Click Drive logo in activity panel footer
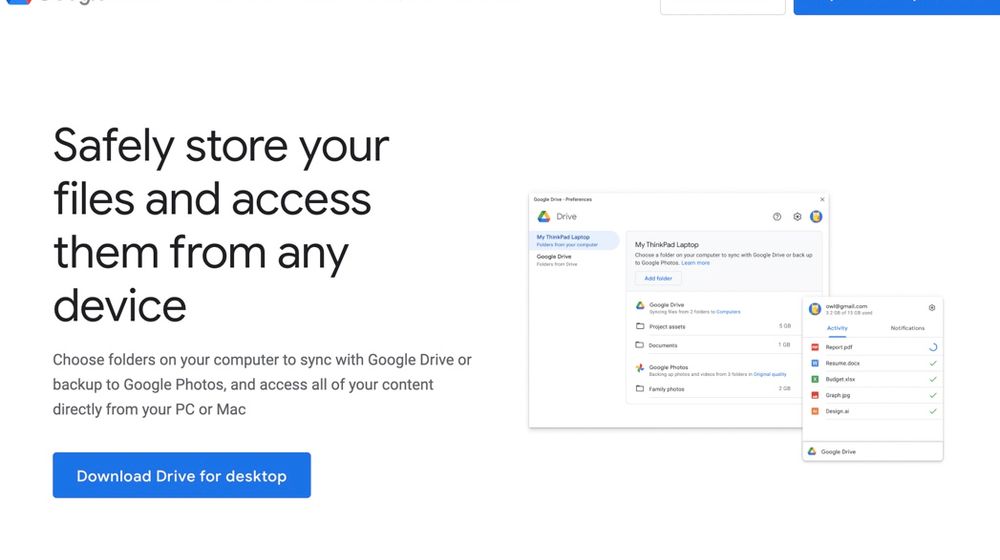This screenshot has height=560, width=1000. (812, 452)
